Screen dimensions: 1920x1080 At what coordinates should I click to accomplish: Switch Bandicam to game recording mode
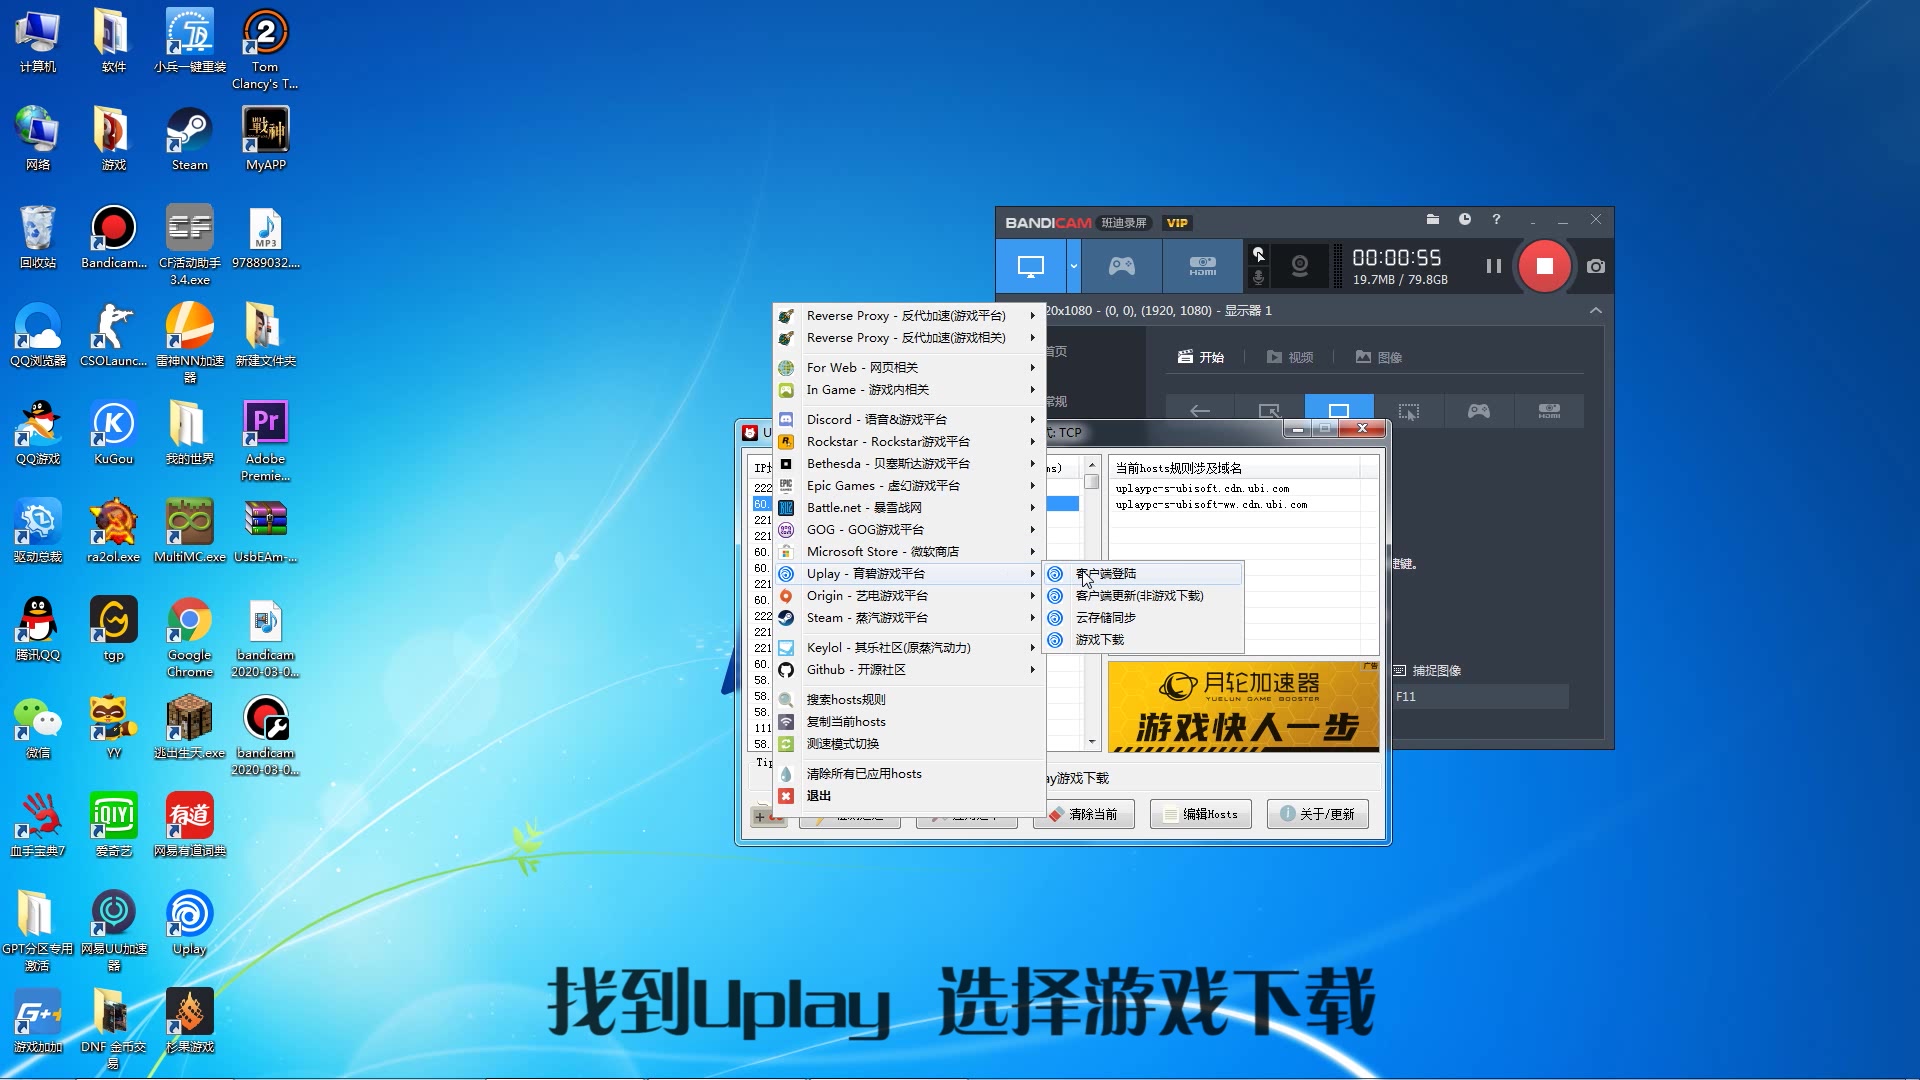pyautogui.click(x=1122, y=266)
